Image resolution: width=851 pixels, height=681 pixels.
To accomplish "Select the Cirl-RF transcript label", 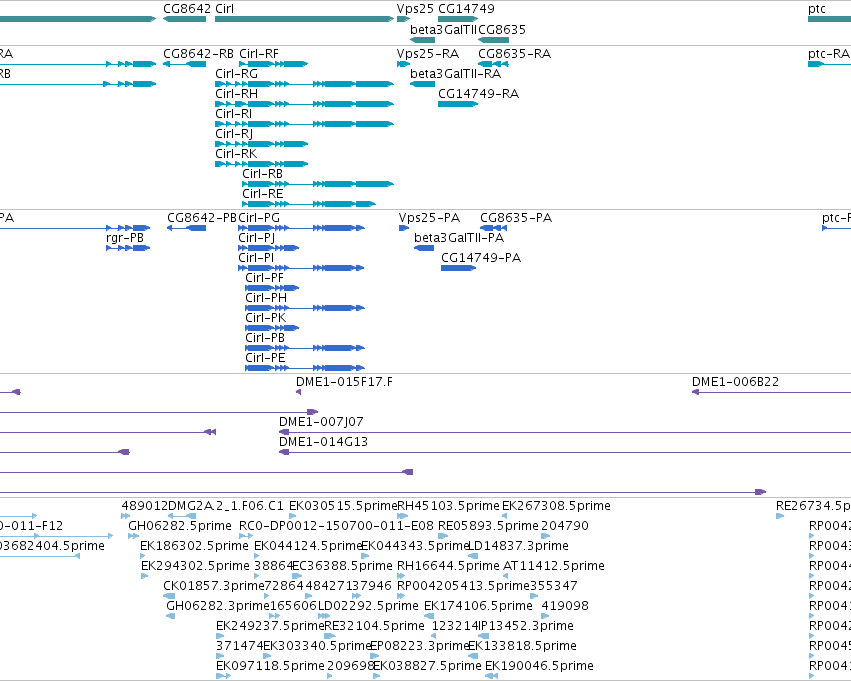I will [259, 54].
